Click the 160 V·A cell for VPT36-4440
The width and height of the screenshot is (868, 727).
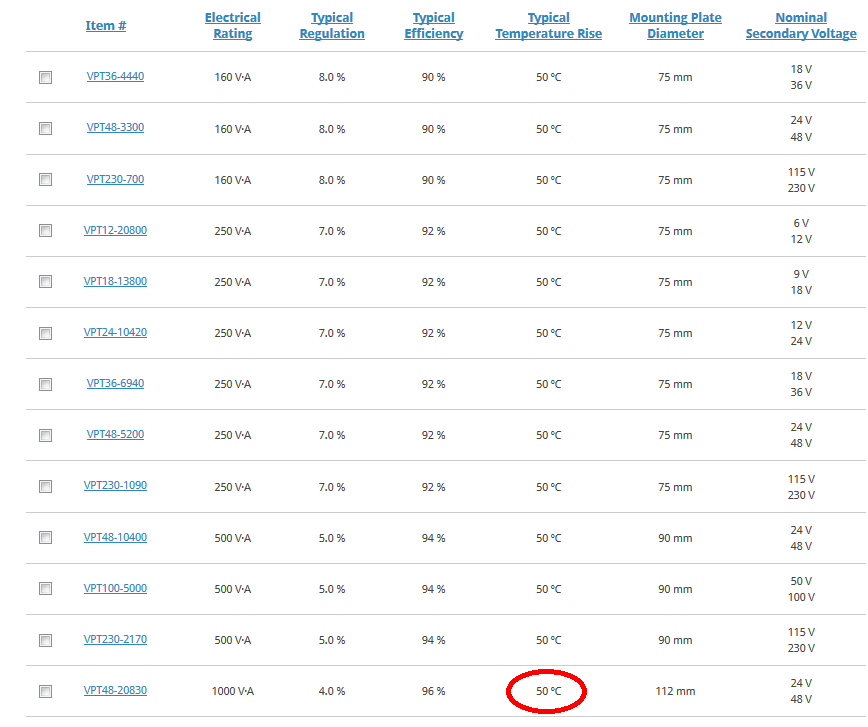(232, 78)
